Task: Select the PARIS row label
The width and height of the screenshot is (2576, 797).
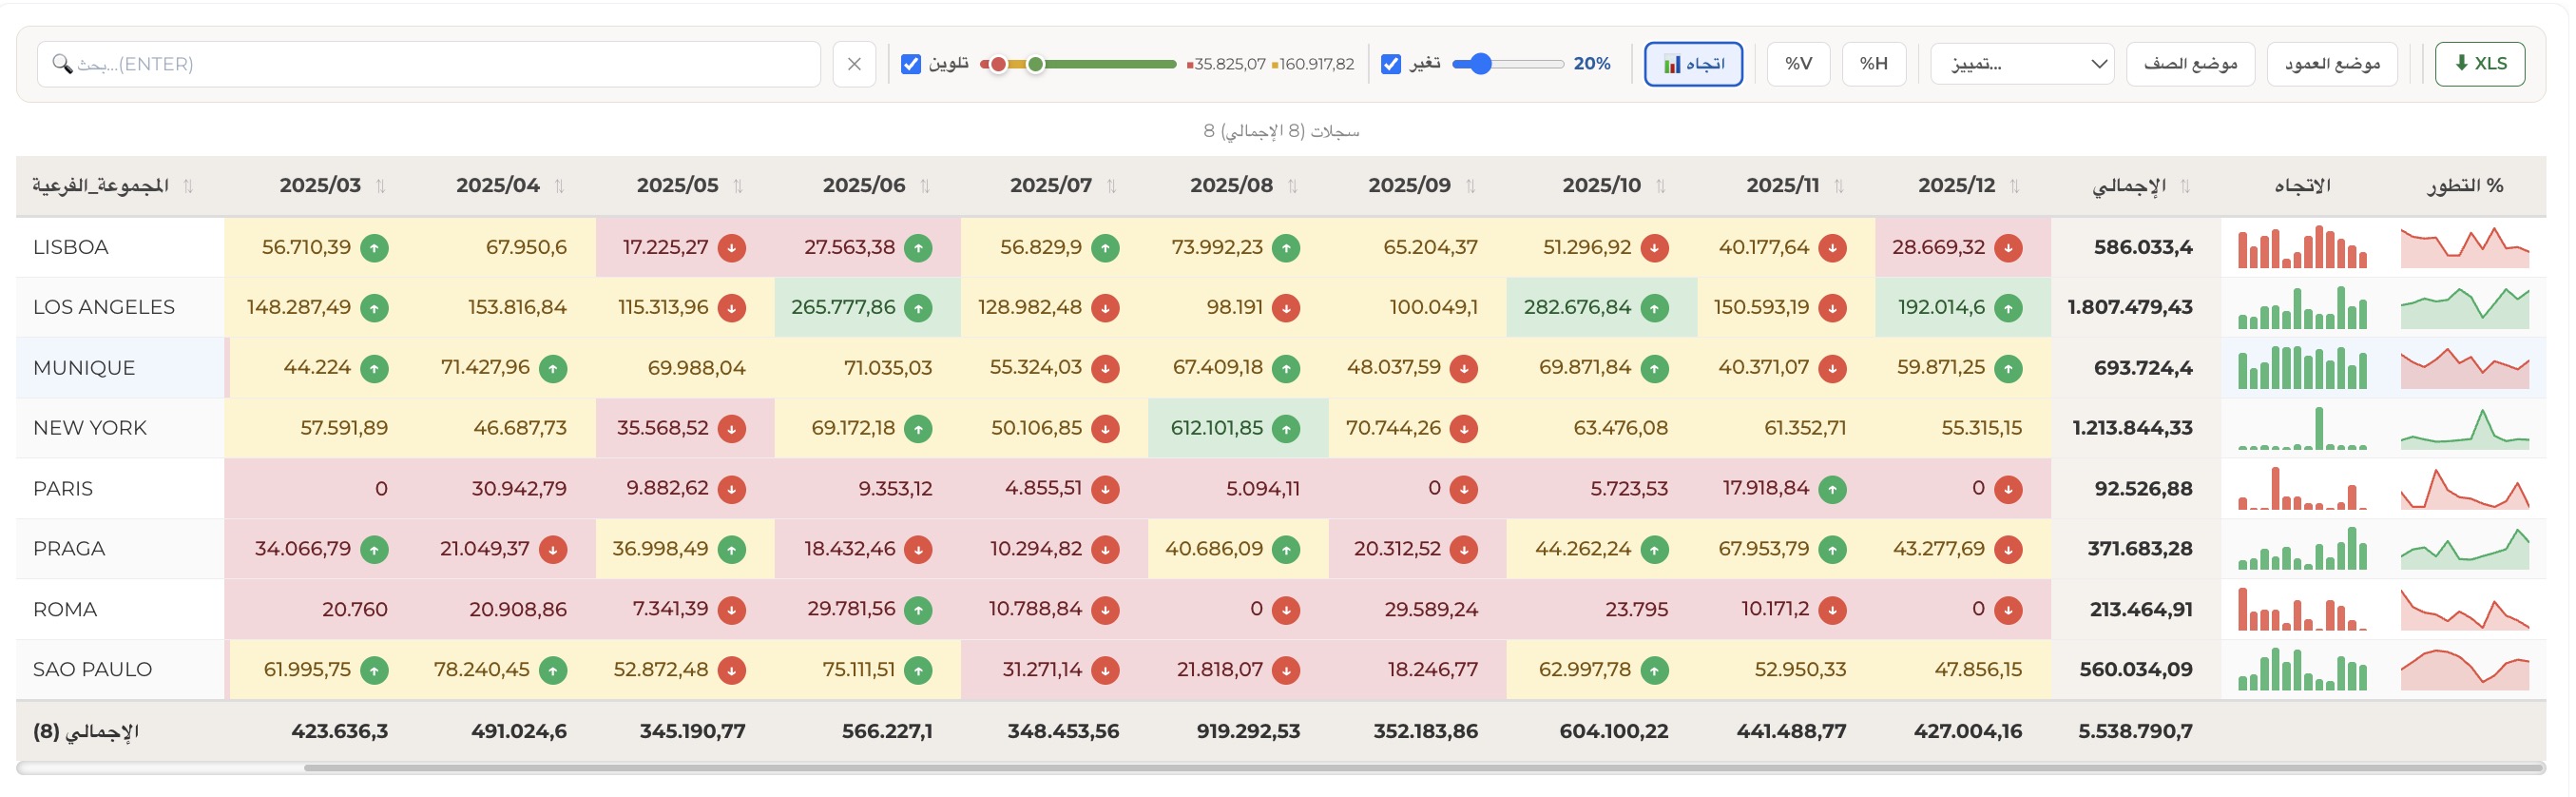Action: pos(63,489)
